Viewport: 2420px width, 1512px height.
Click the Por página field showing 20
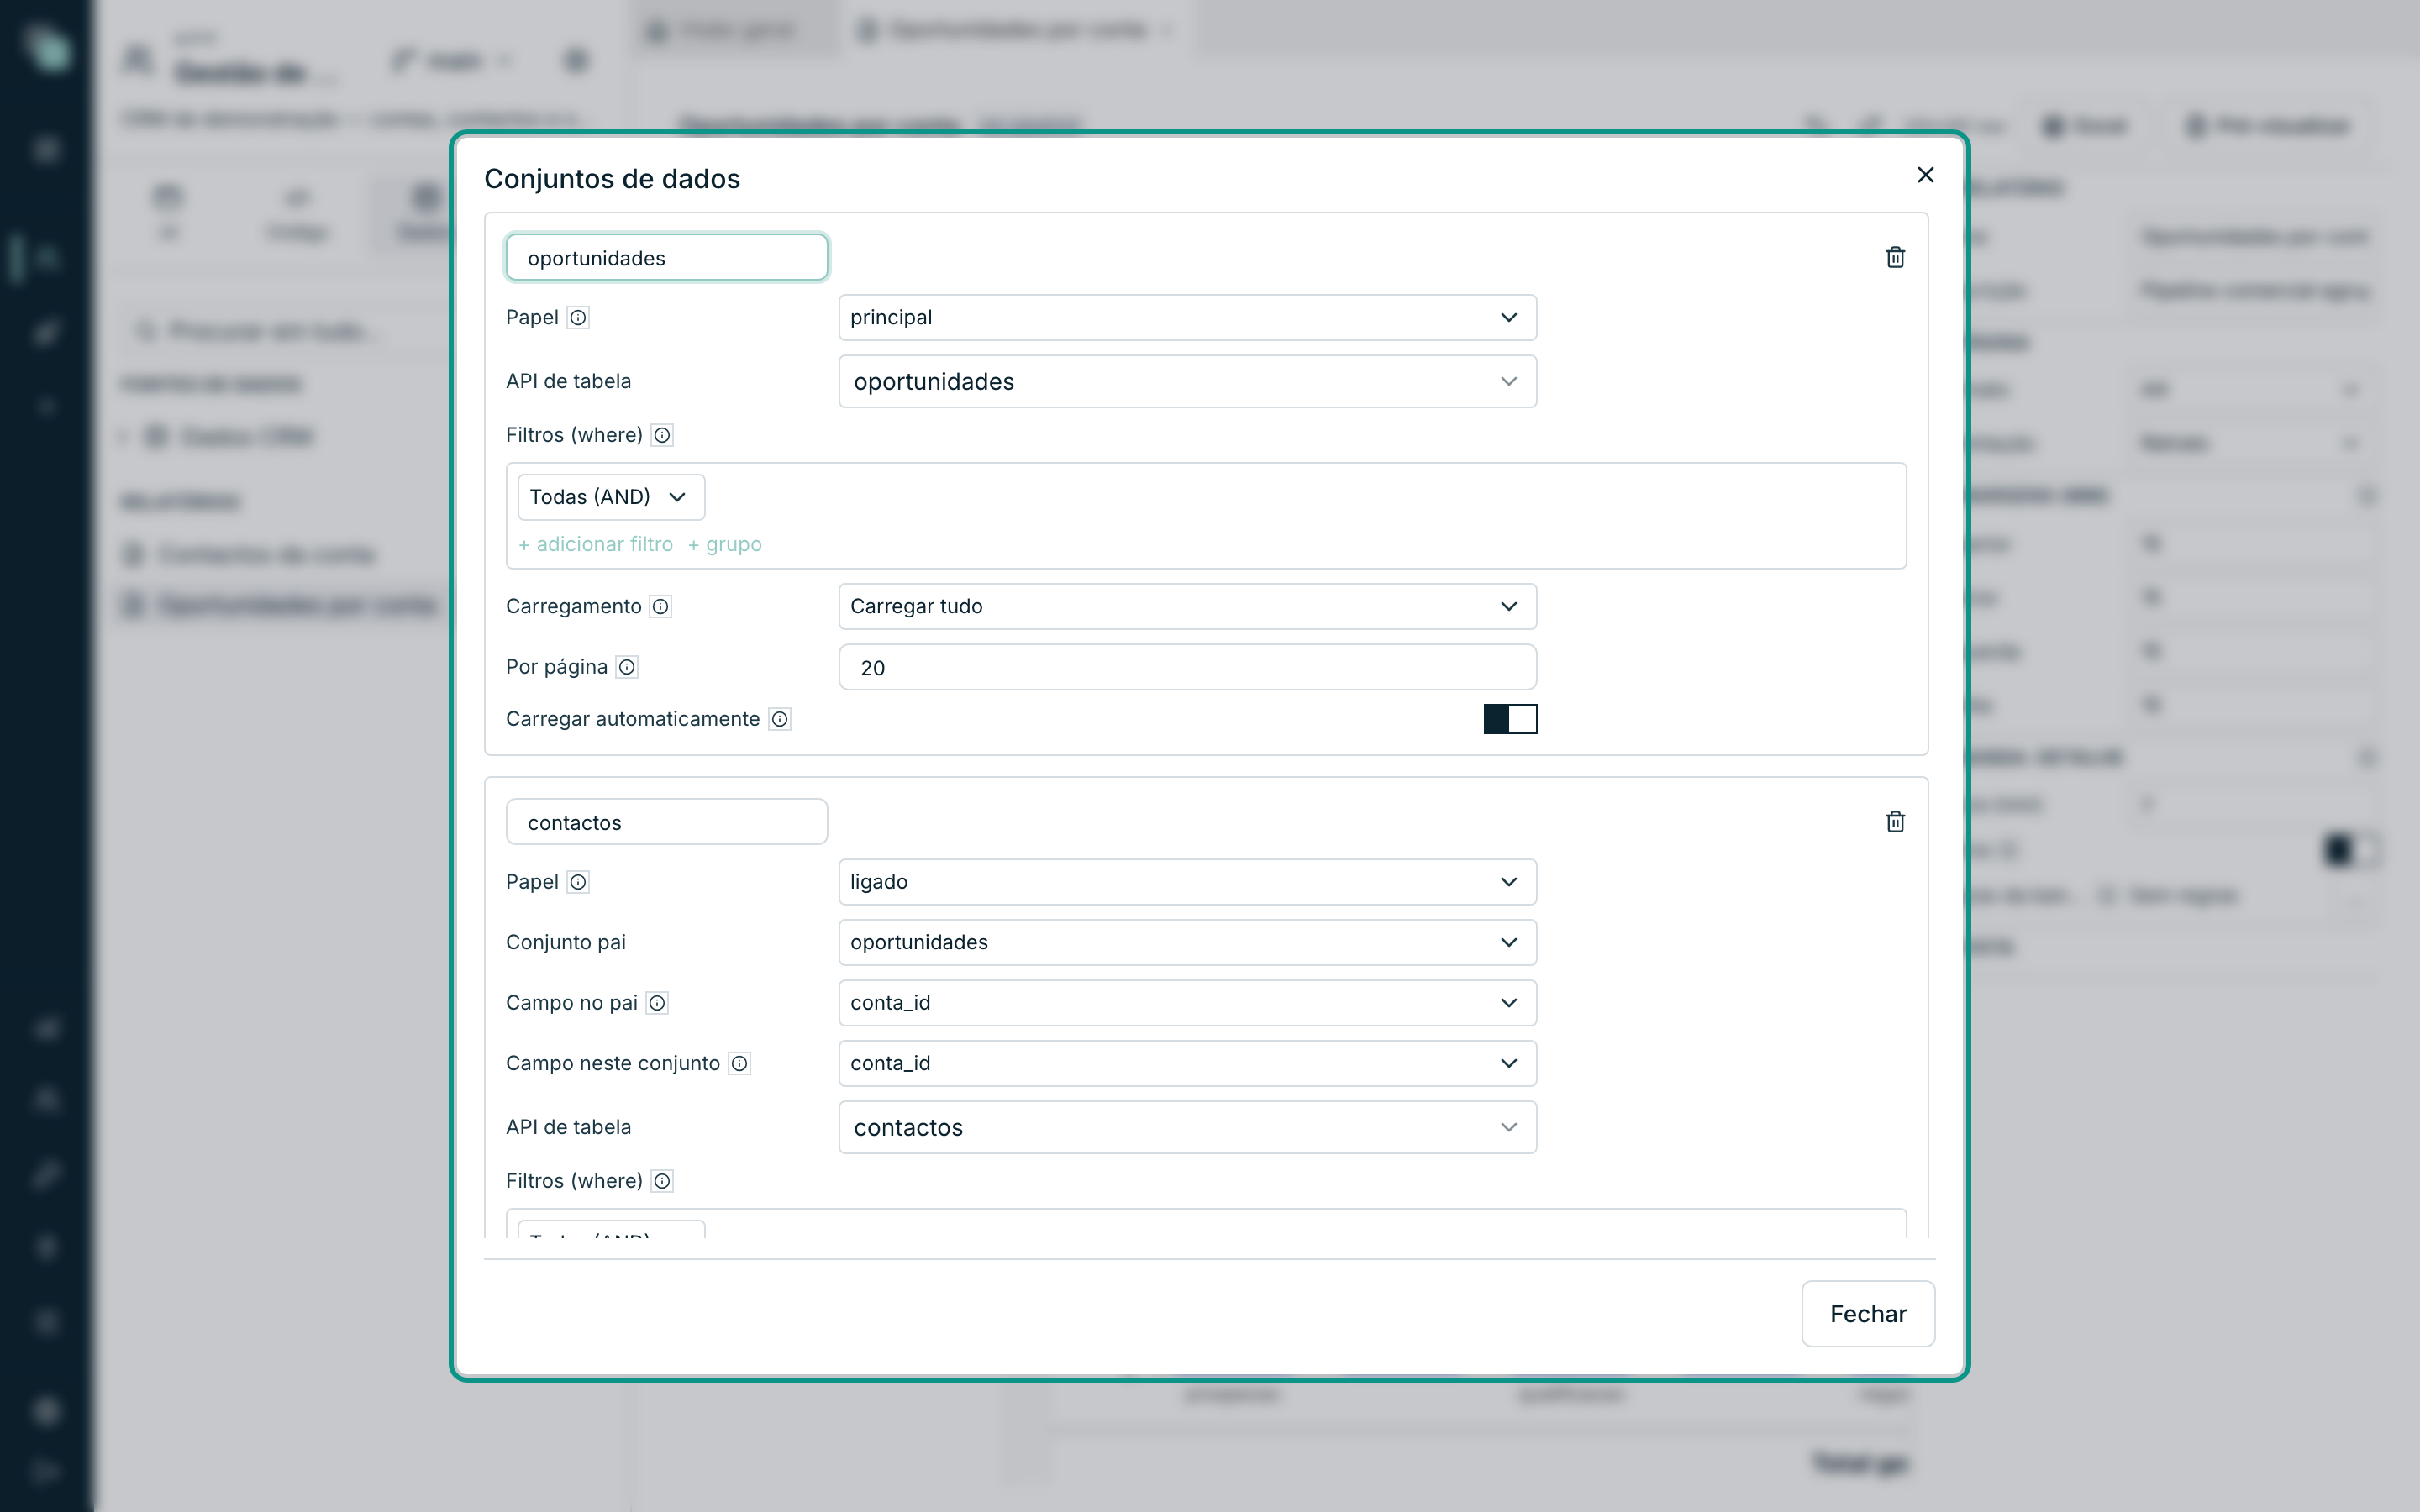(x=1187, y=667)
